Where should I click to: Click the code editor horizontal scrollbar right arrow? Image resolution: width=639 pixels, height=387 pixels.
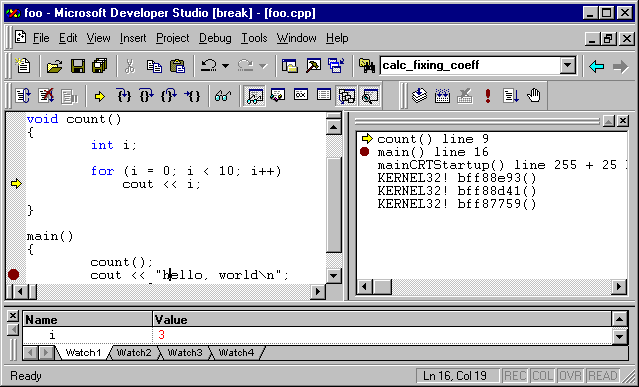pyautogui.click(x=317, y=291)
